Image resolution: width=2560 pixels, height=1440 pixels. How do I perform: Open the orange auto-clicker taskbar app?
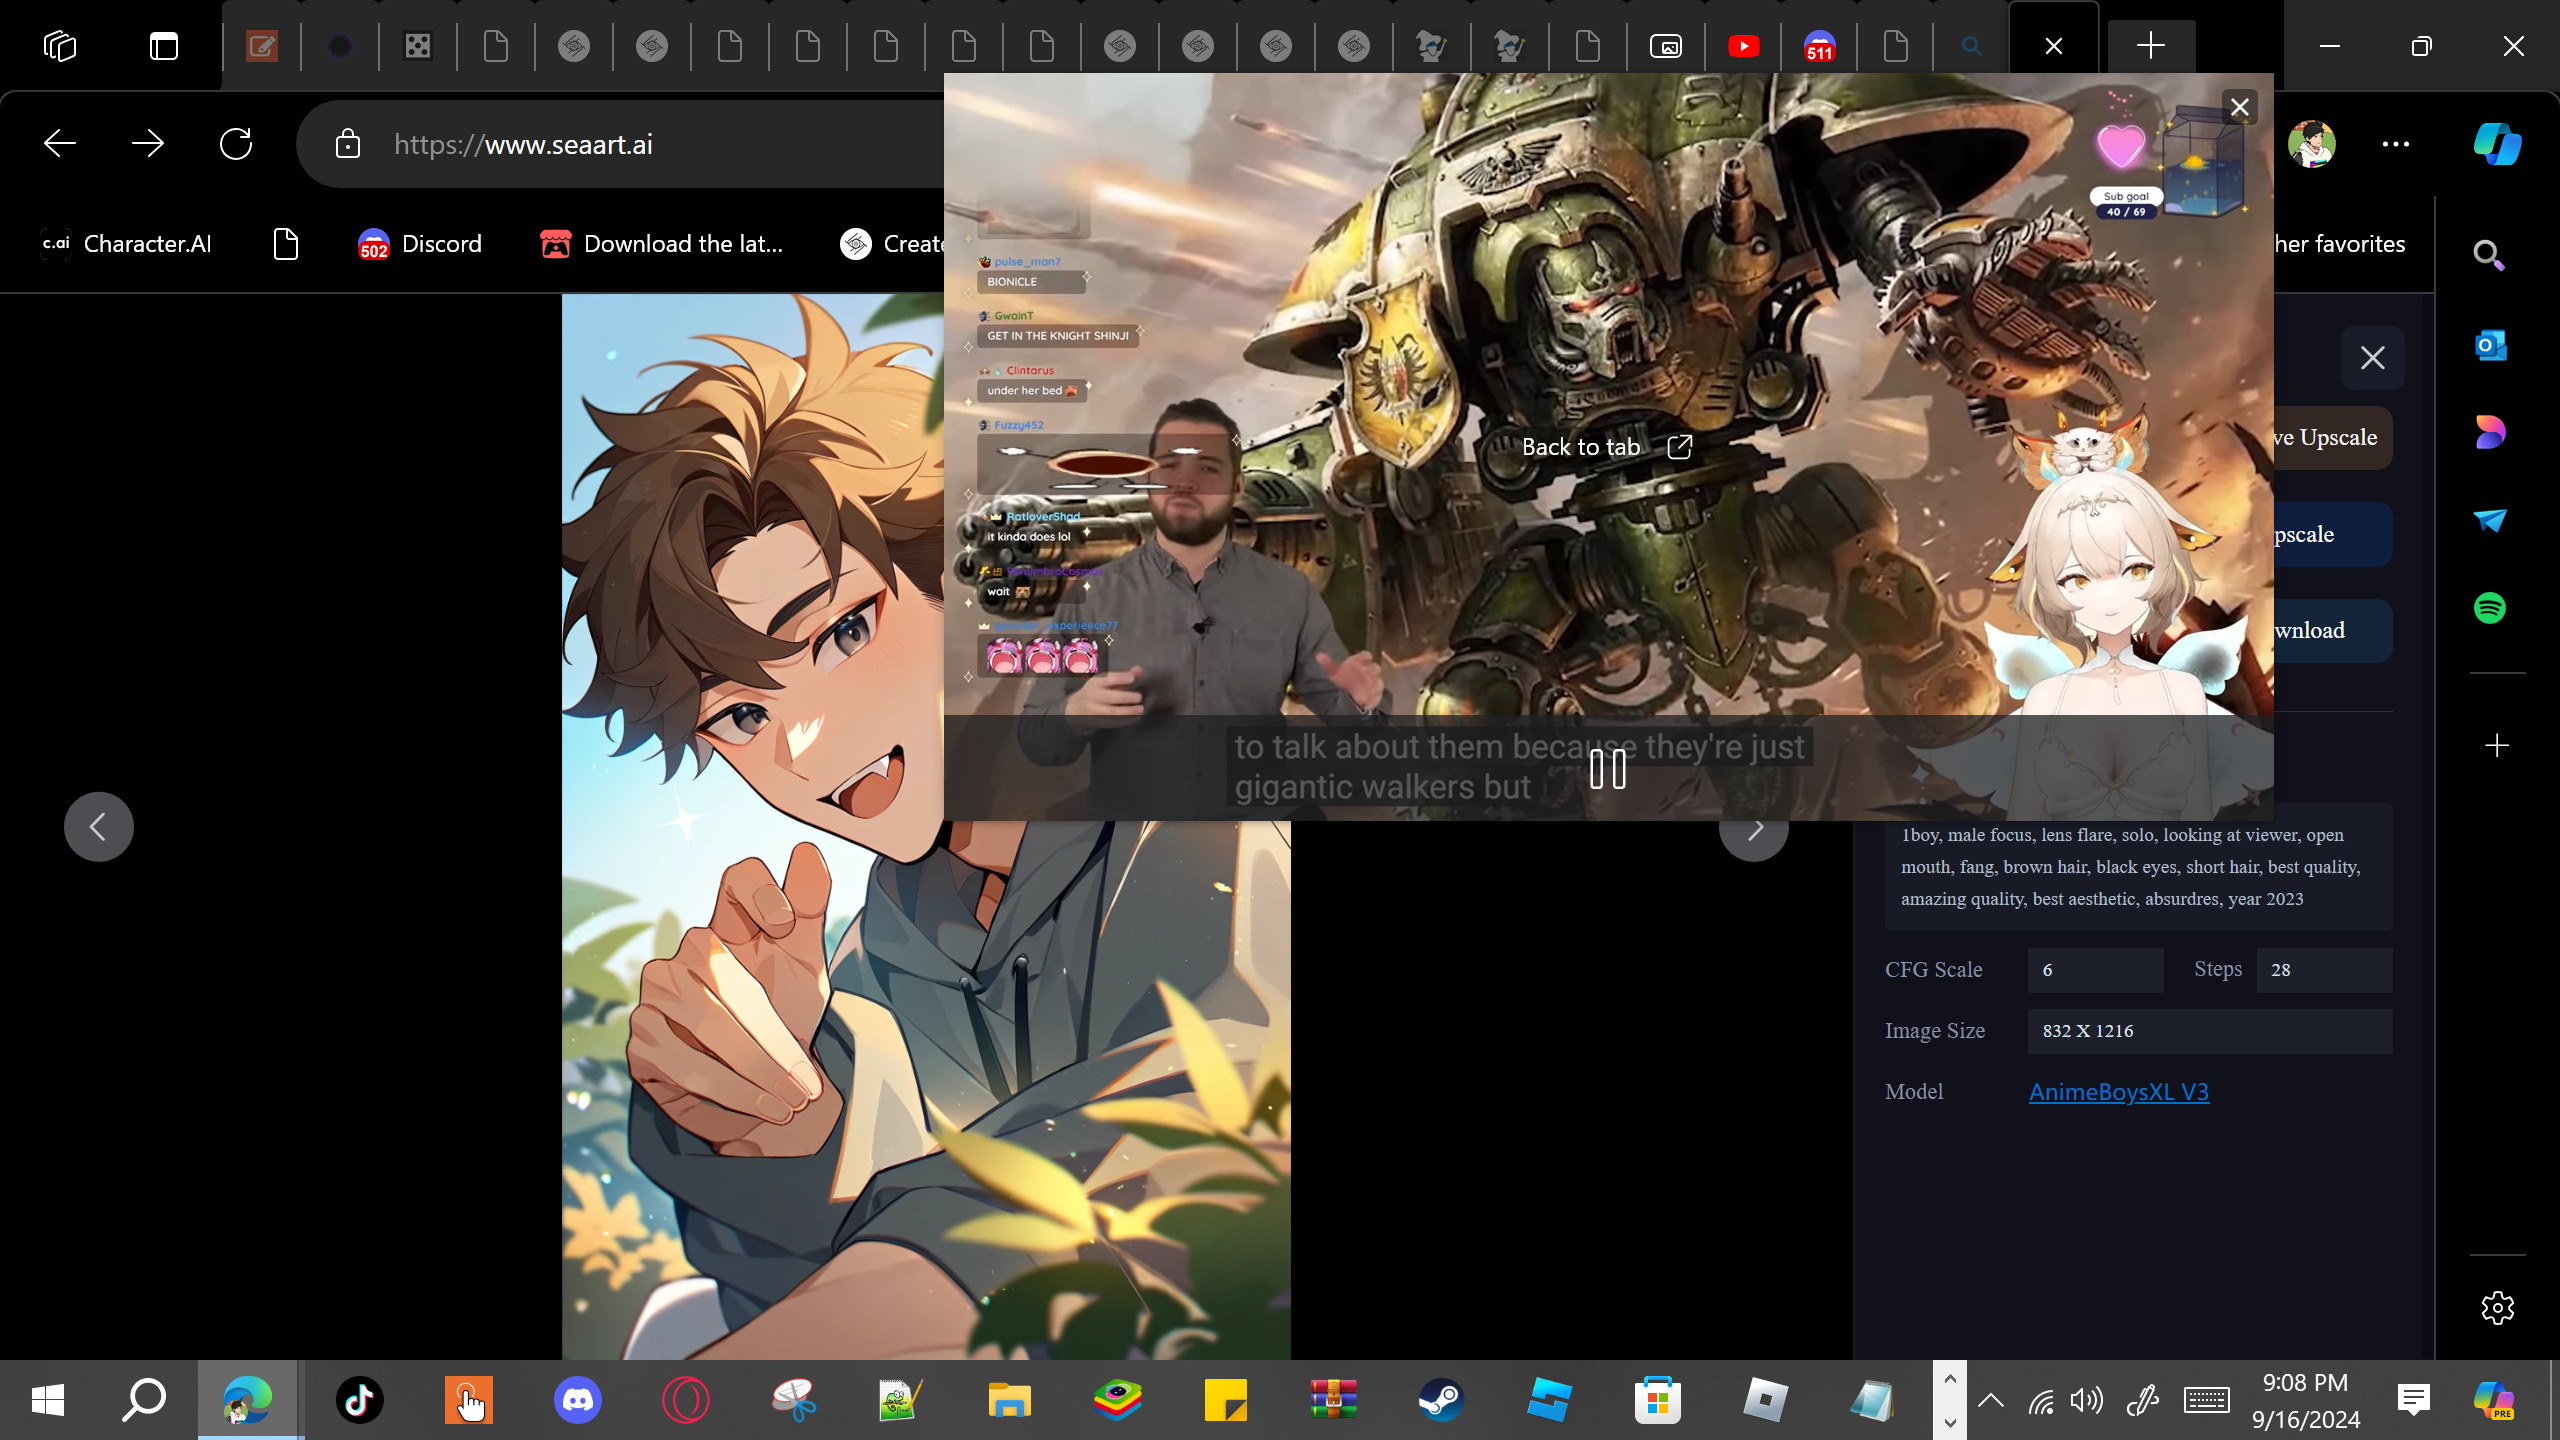pyautogui.click(x=468, y=1400)
